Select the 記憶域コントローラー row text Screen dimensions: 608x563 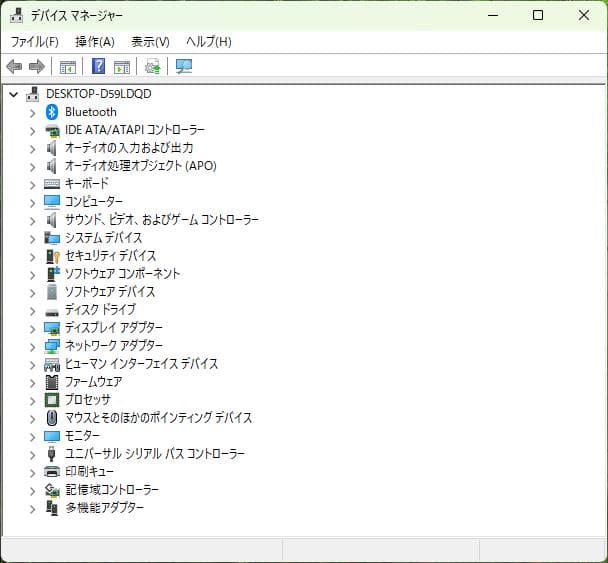pos(112,490)
